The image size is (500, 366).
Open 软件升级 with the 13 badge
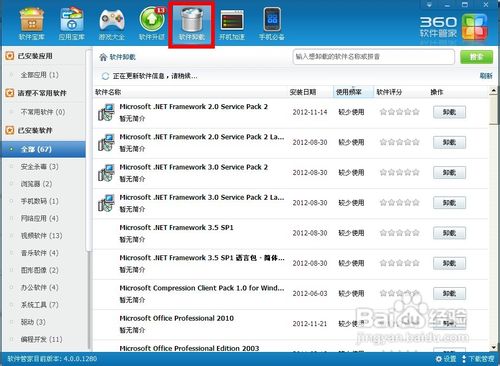[152, 23]
